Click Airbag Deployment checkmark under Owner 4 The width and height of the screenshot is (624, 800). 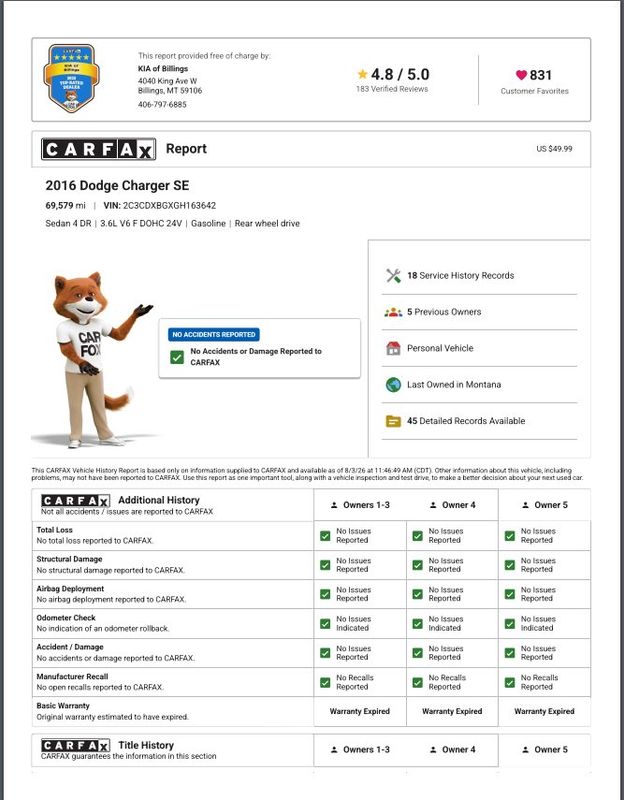coord(417,594)
